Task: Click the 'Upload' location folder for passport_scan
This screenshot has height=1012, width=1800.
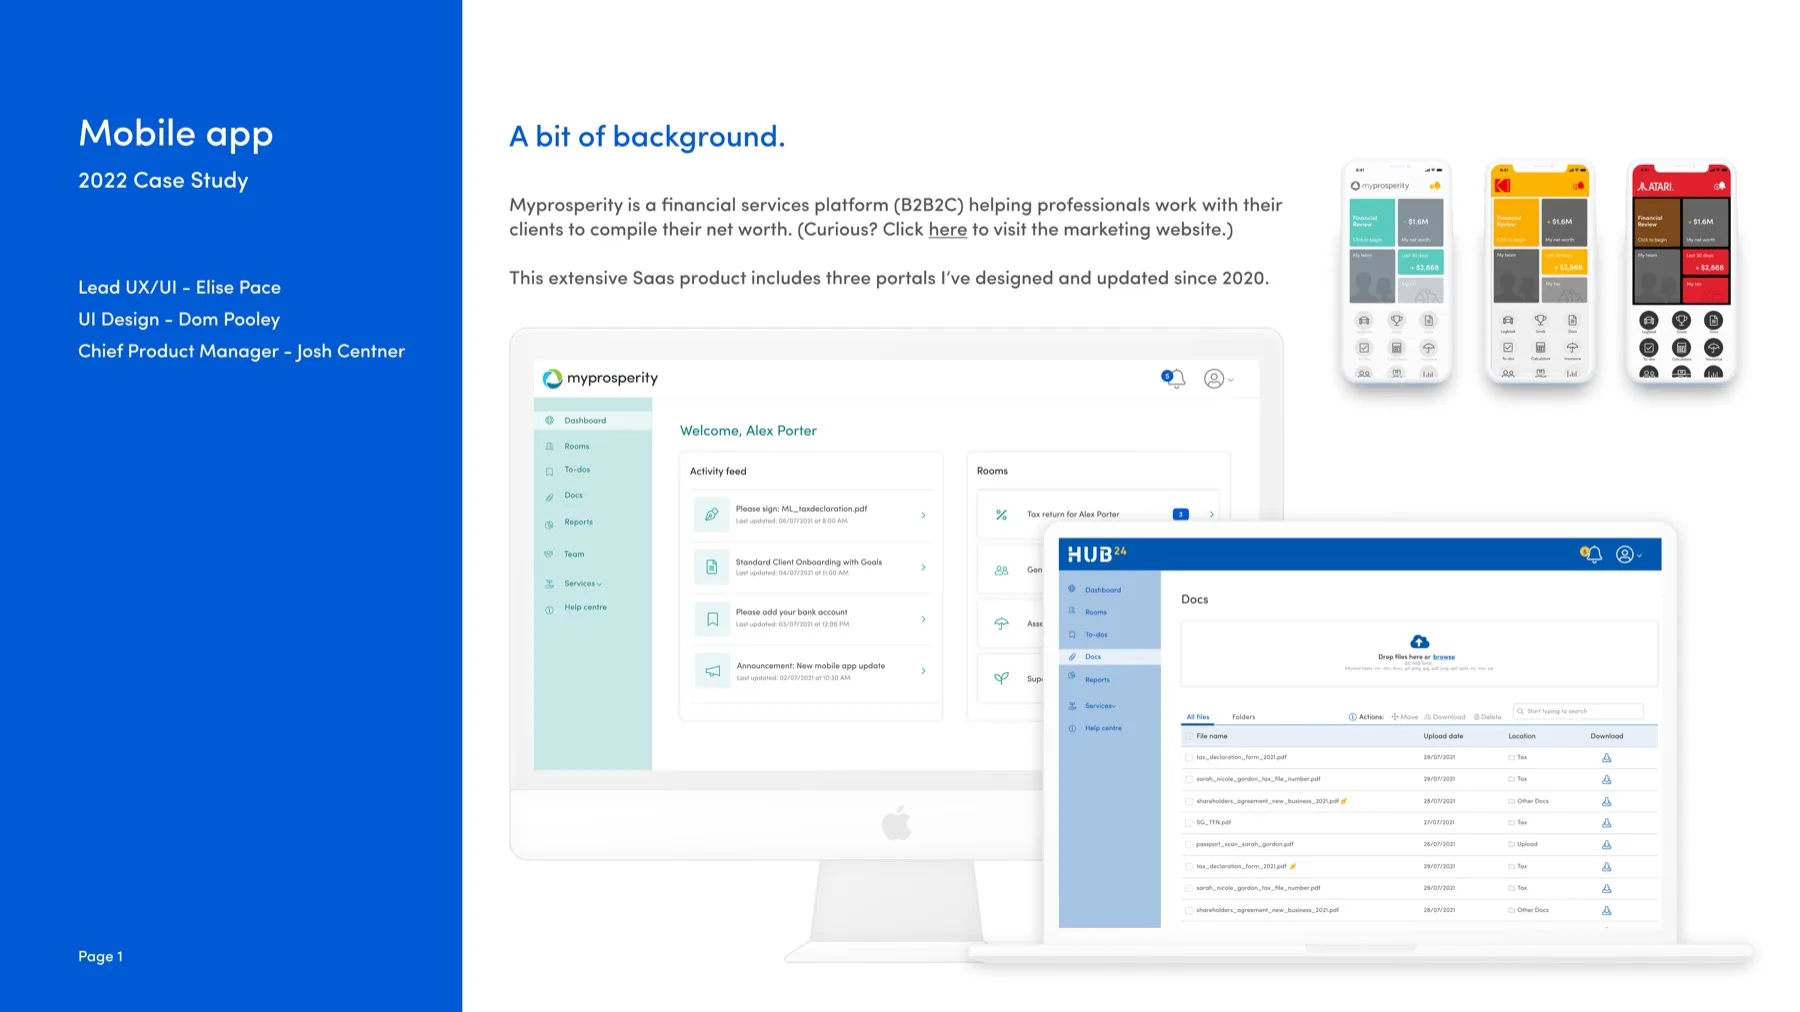Action: (1523, 845)
